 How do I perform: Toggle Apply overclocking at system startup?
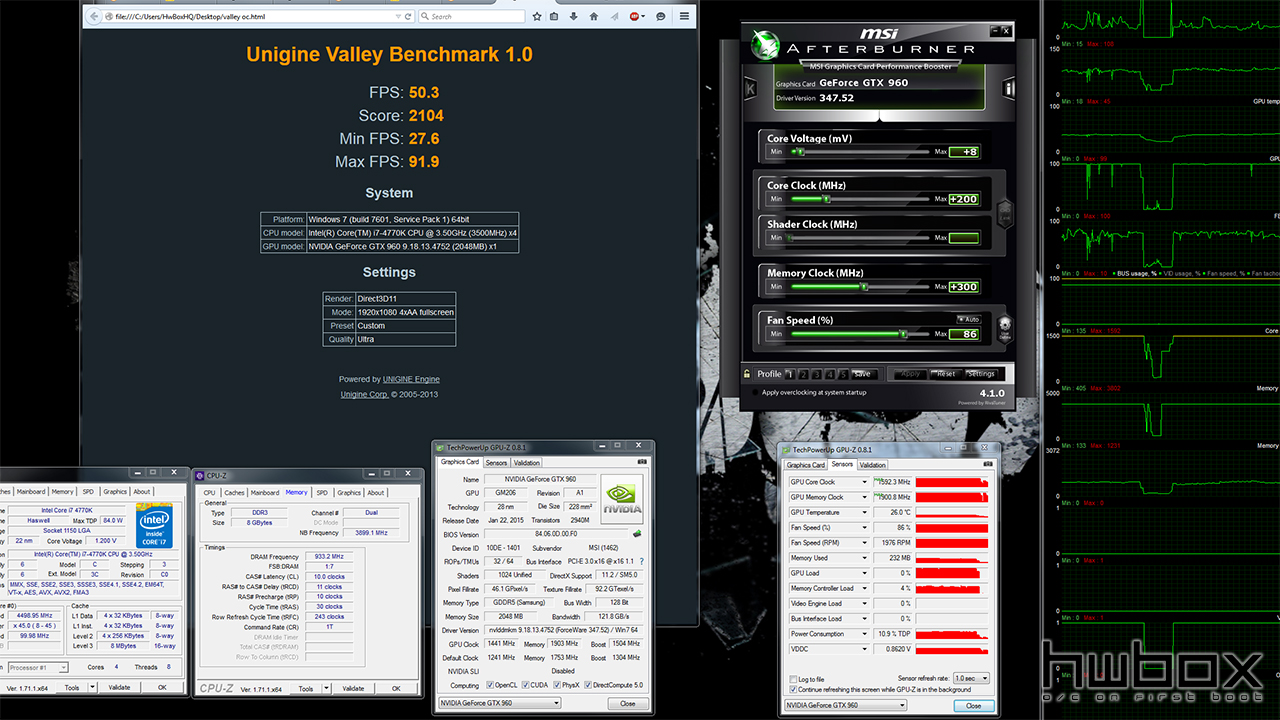tap(755, 393)
